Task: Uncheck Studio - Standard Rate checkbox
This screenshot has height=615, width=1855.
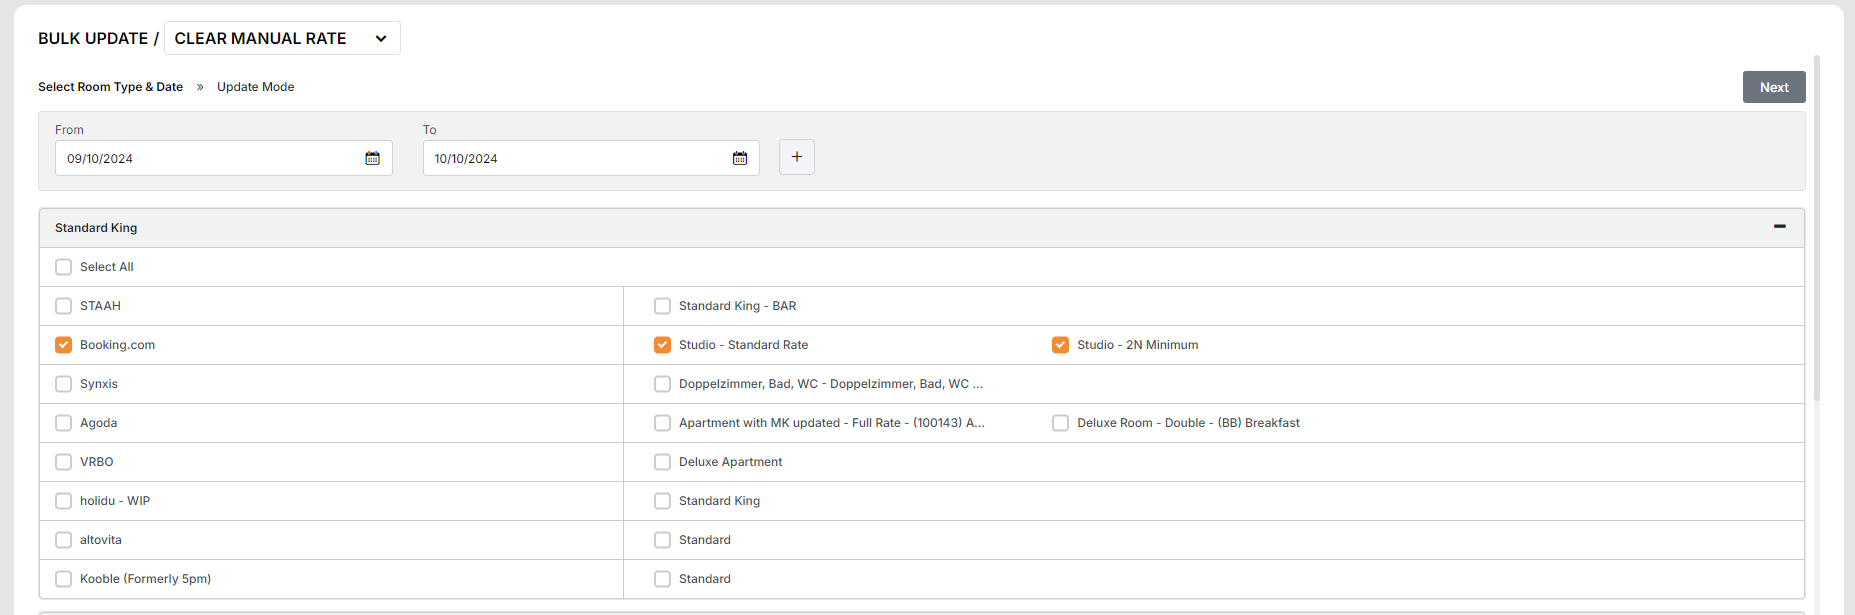Action: point(662,345)
